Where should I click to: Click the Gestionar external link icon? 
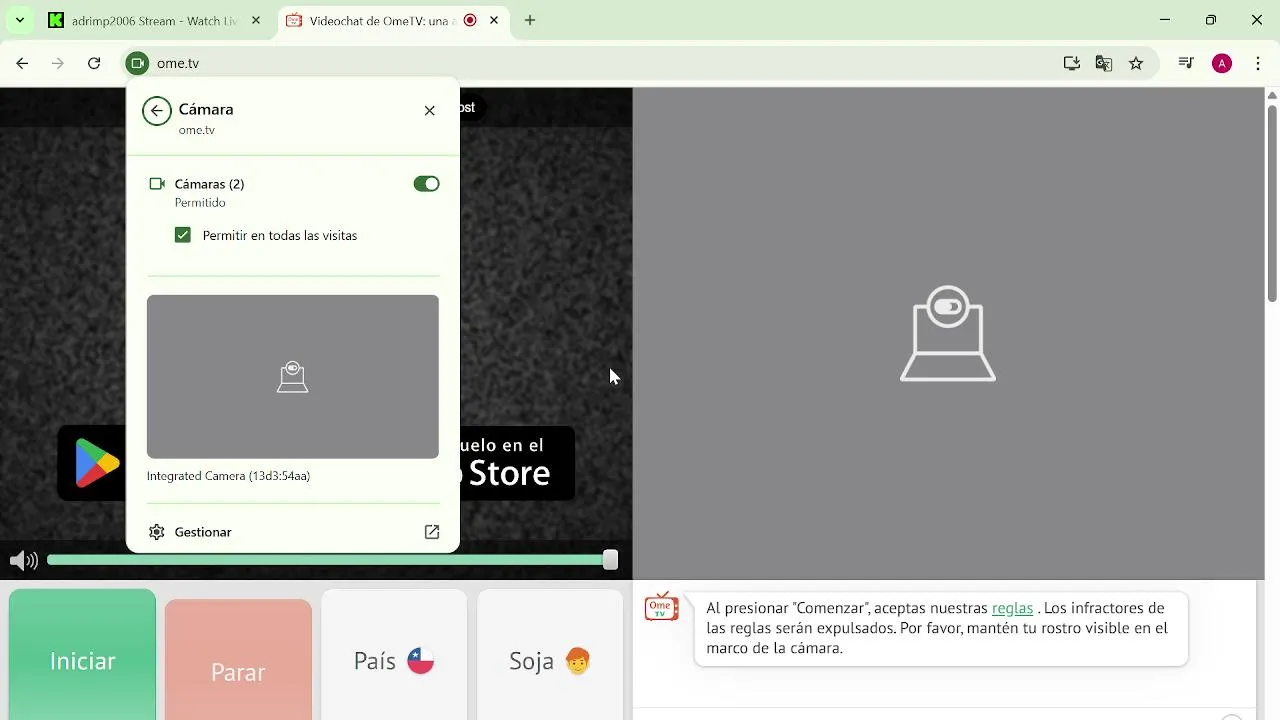point(432,532)
